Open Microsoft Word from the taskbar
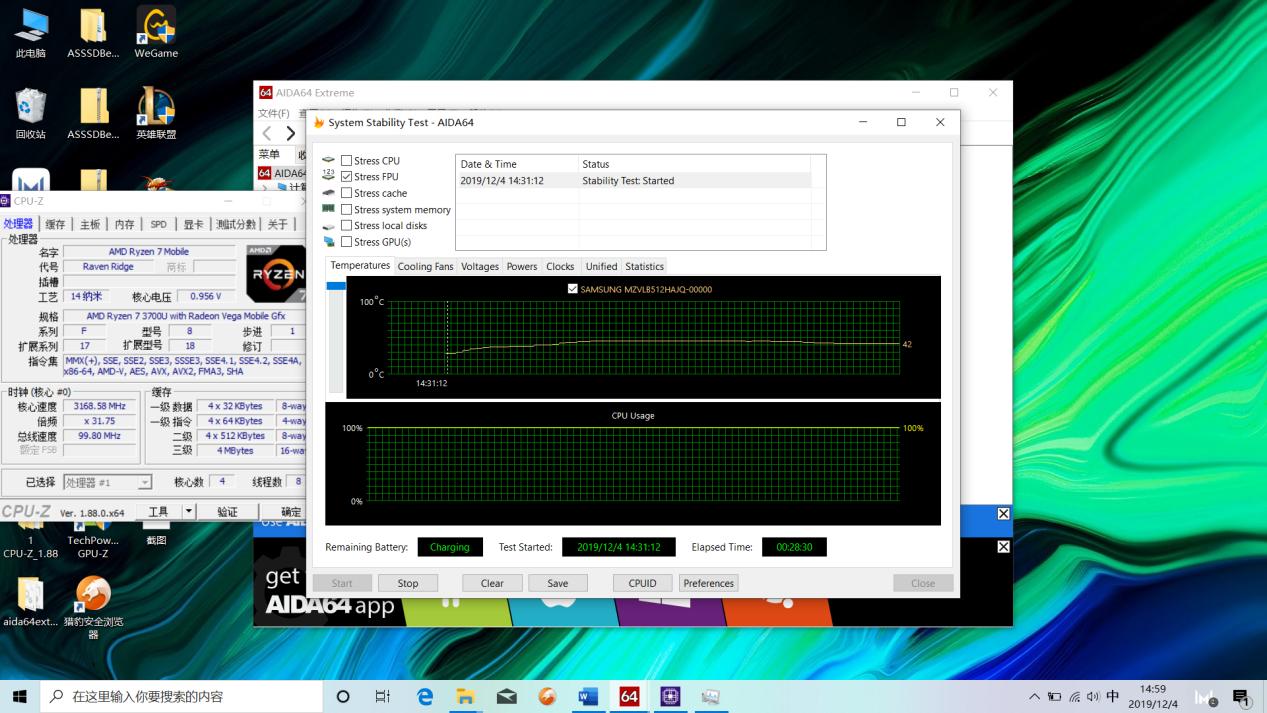1267x713 pixels. coord(588,696)
